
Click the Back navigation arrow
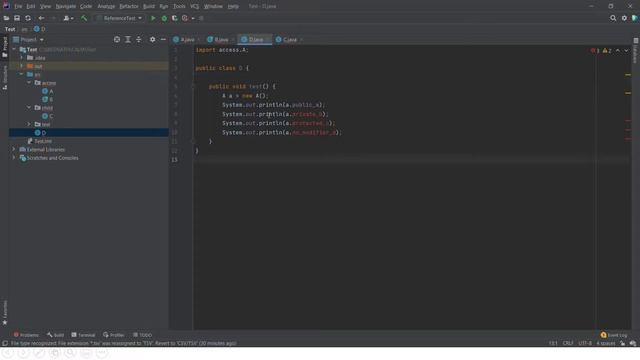[41, 18]
